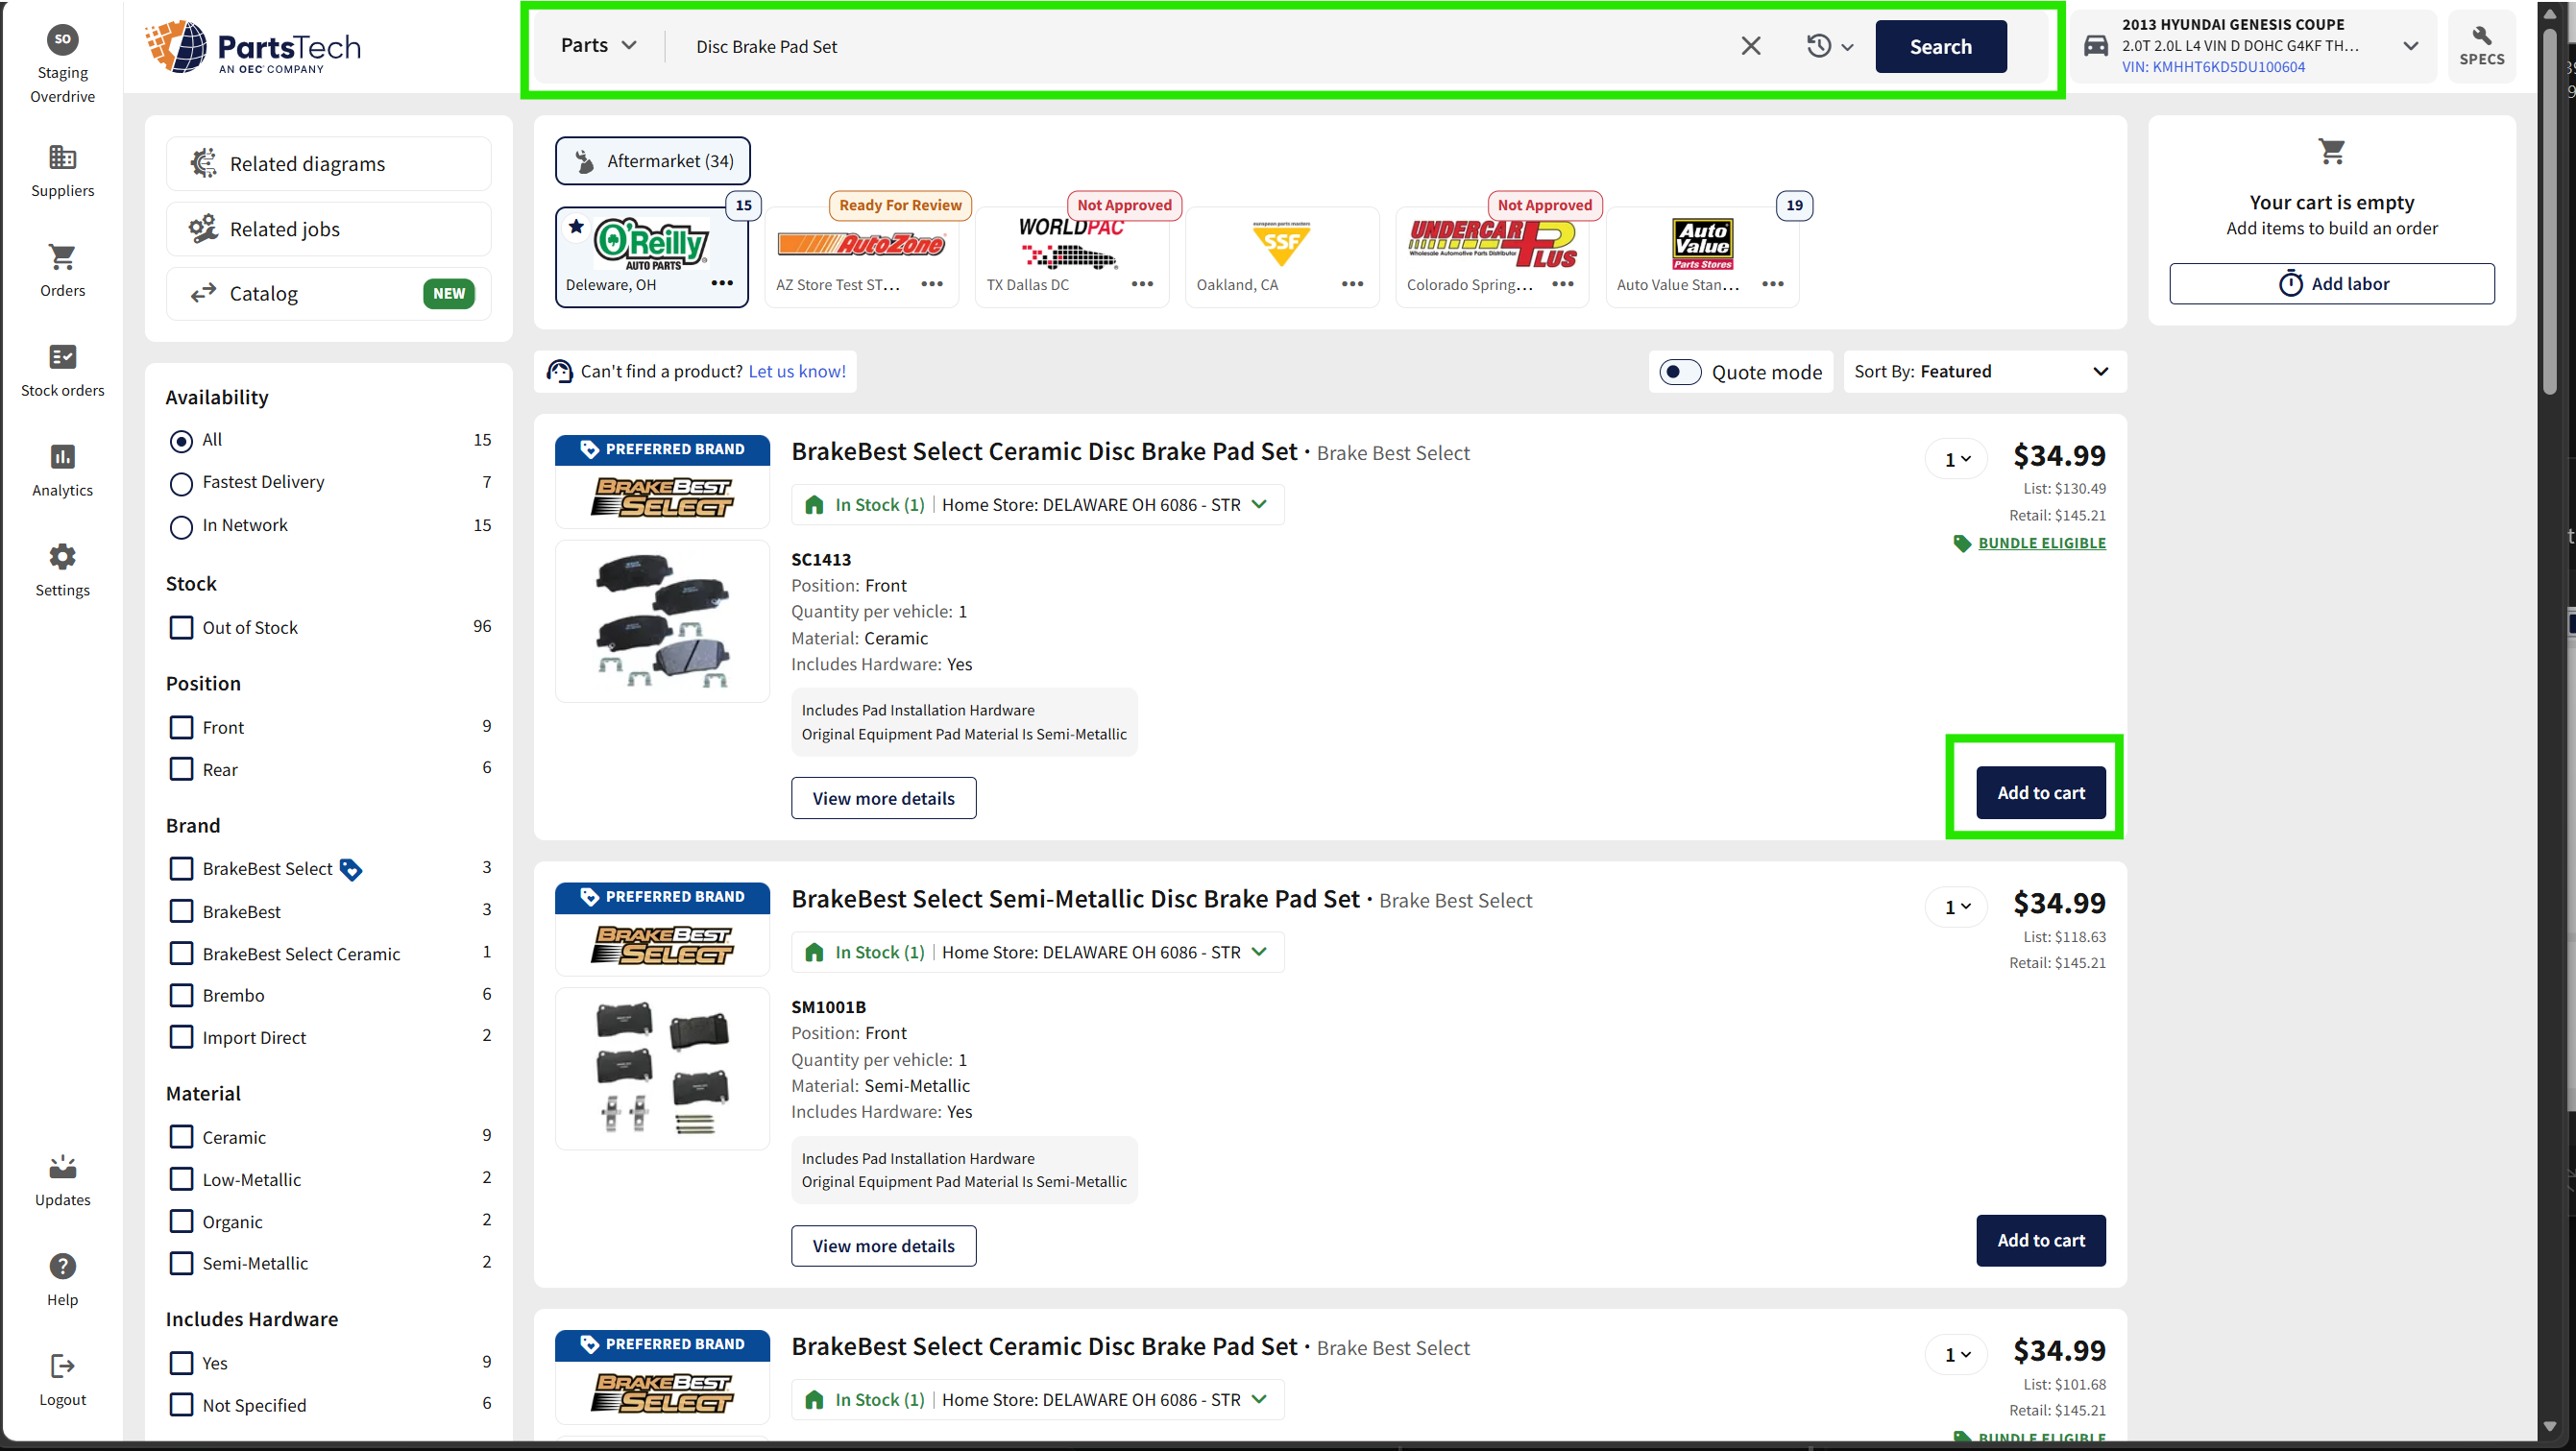Open the Orders page
Viewport: 2576px width, 1451px height.
[62, 271]
